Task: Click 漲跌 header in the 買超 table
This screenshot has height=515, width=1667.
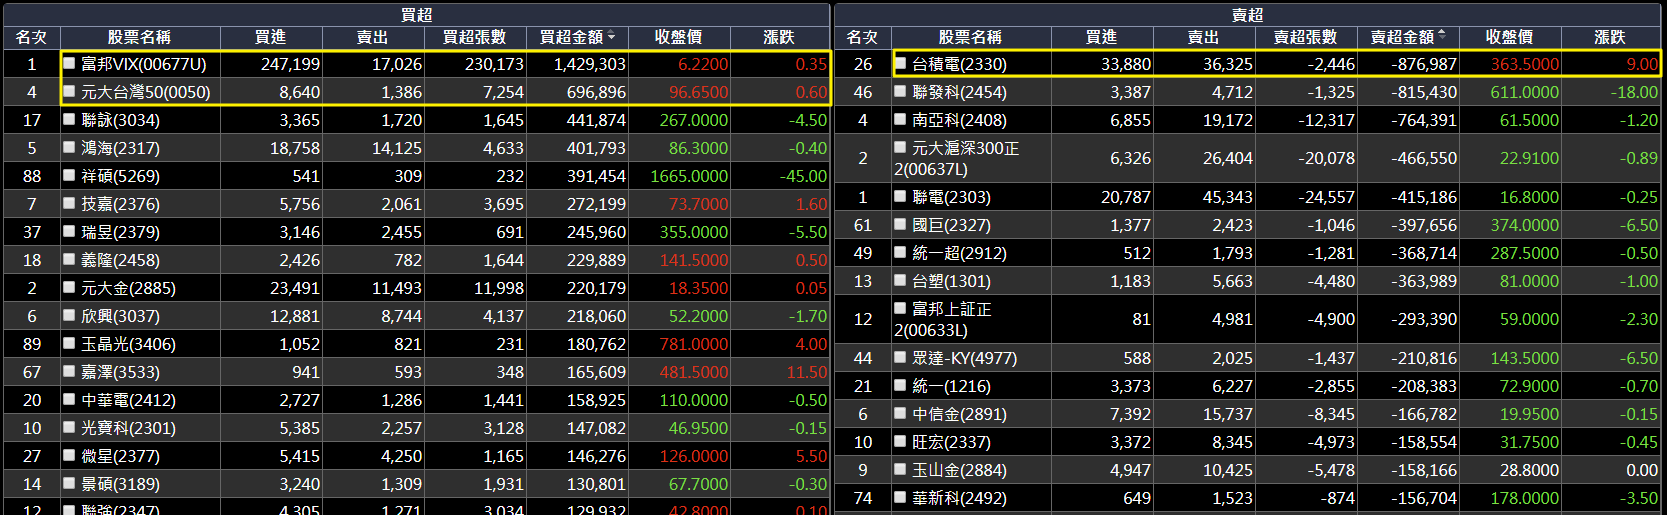Action: tap(779, 37)
